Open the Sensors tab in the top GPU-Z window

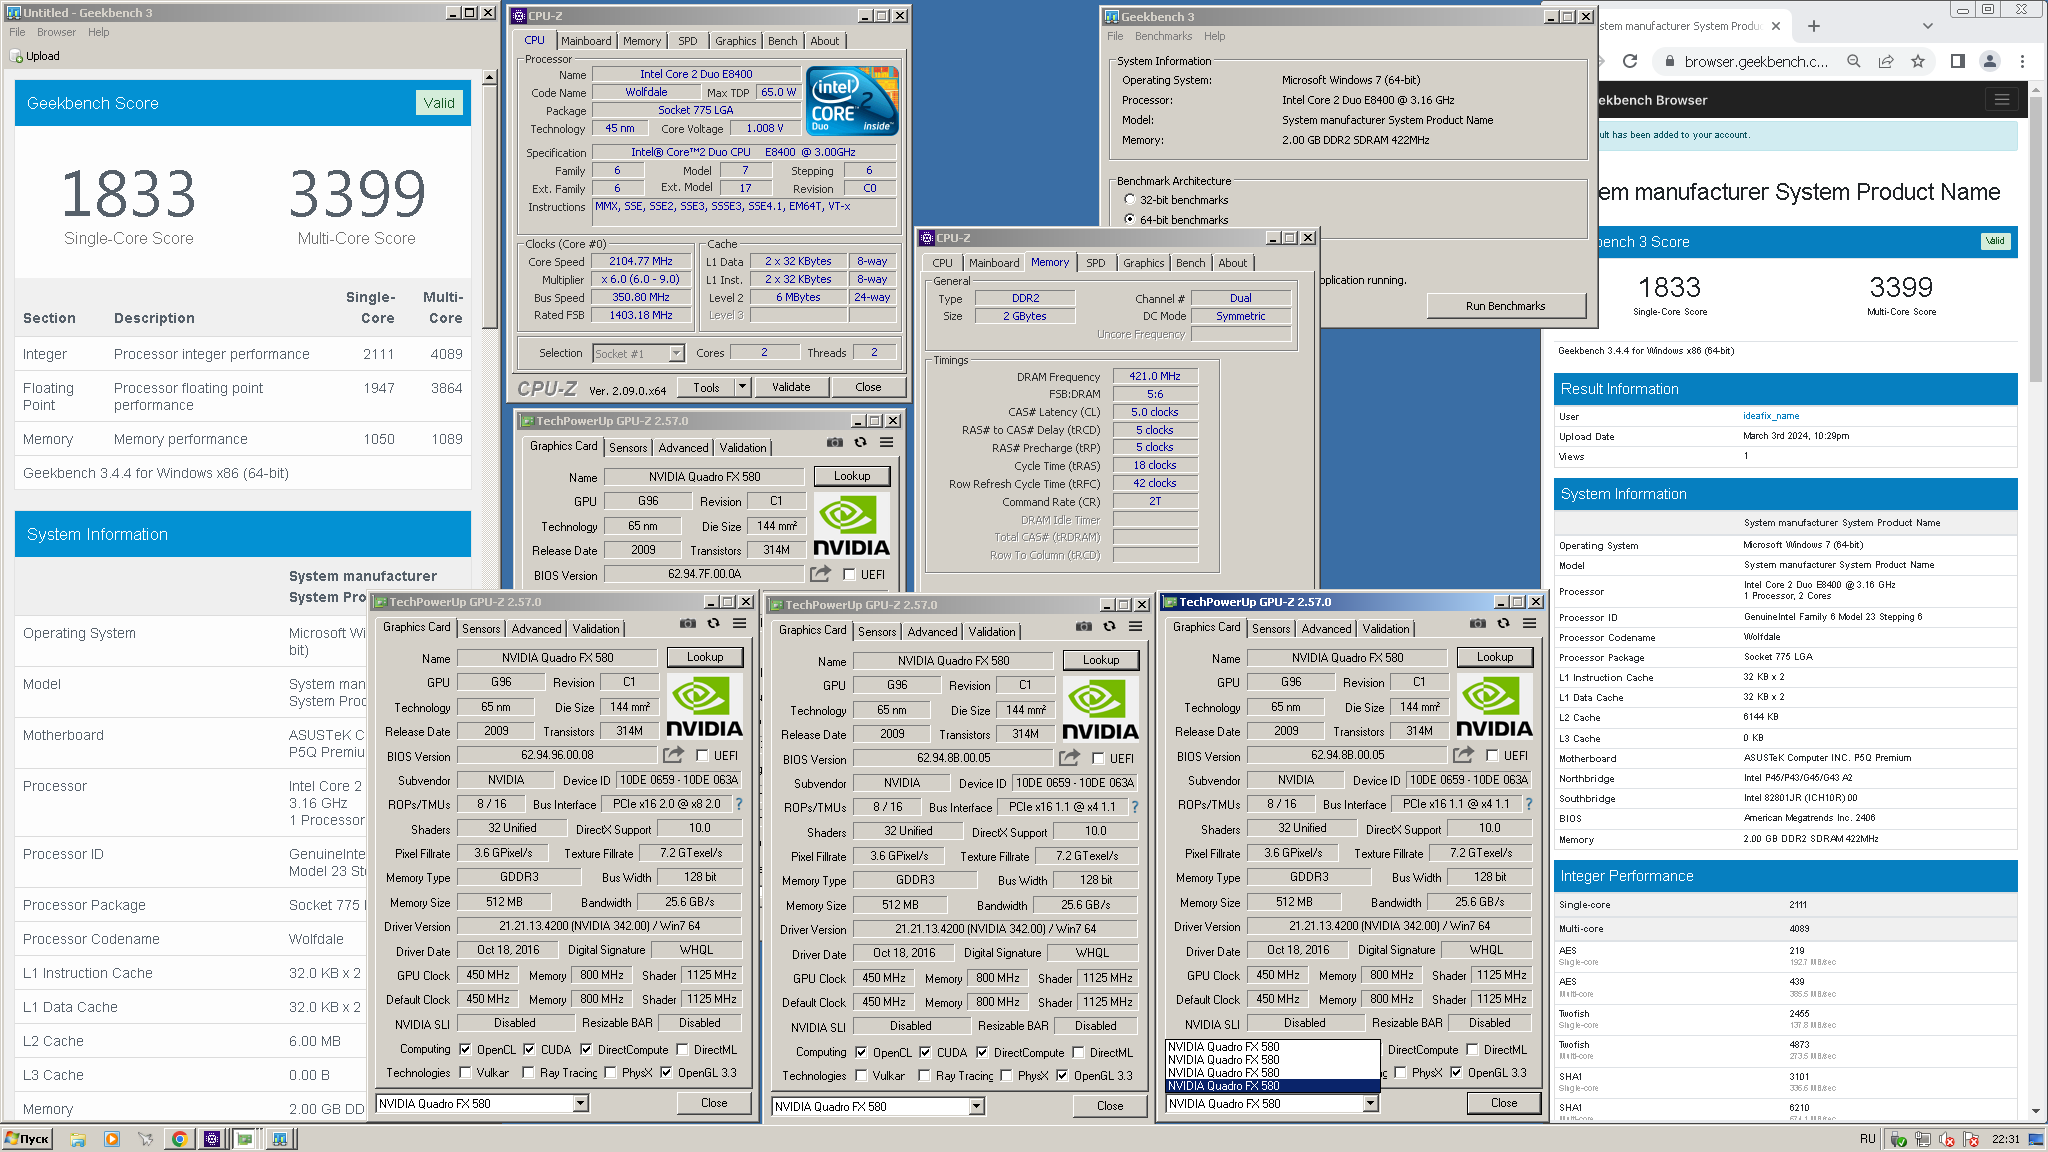(628, 447)
